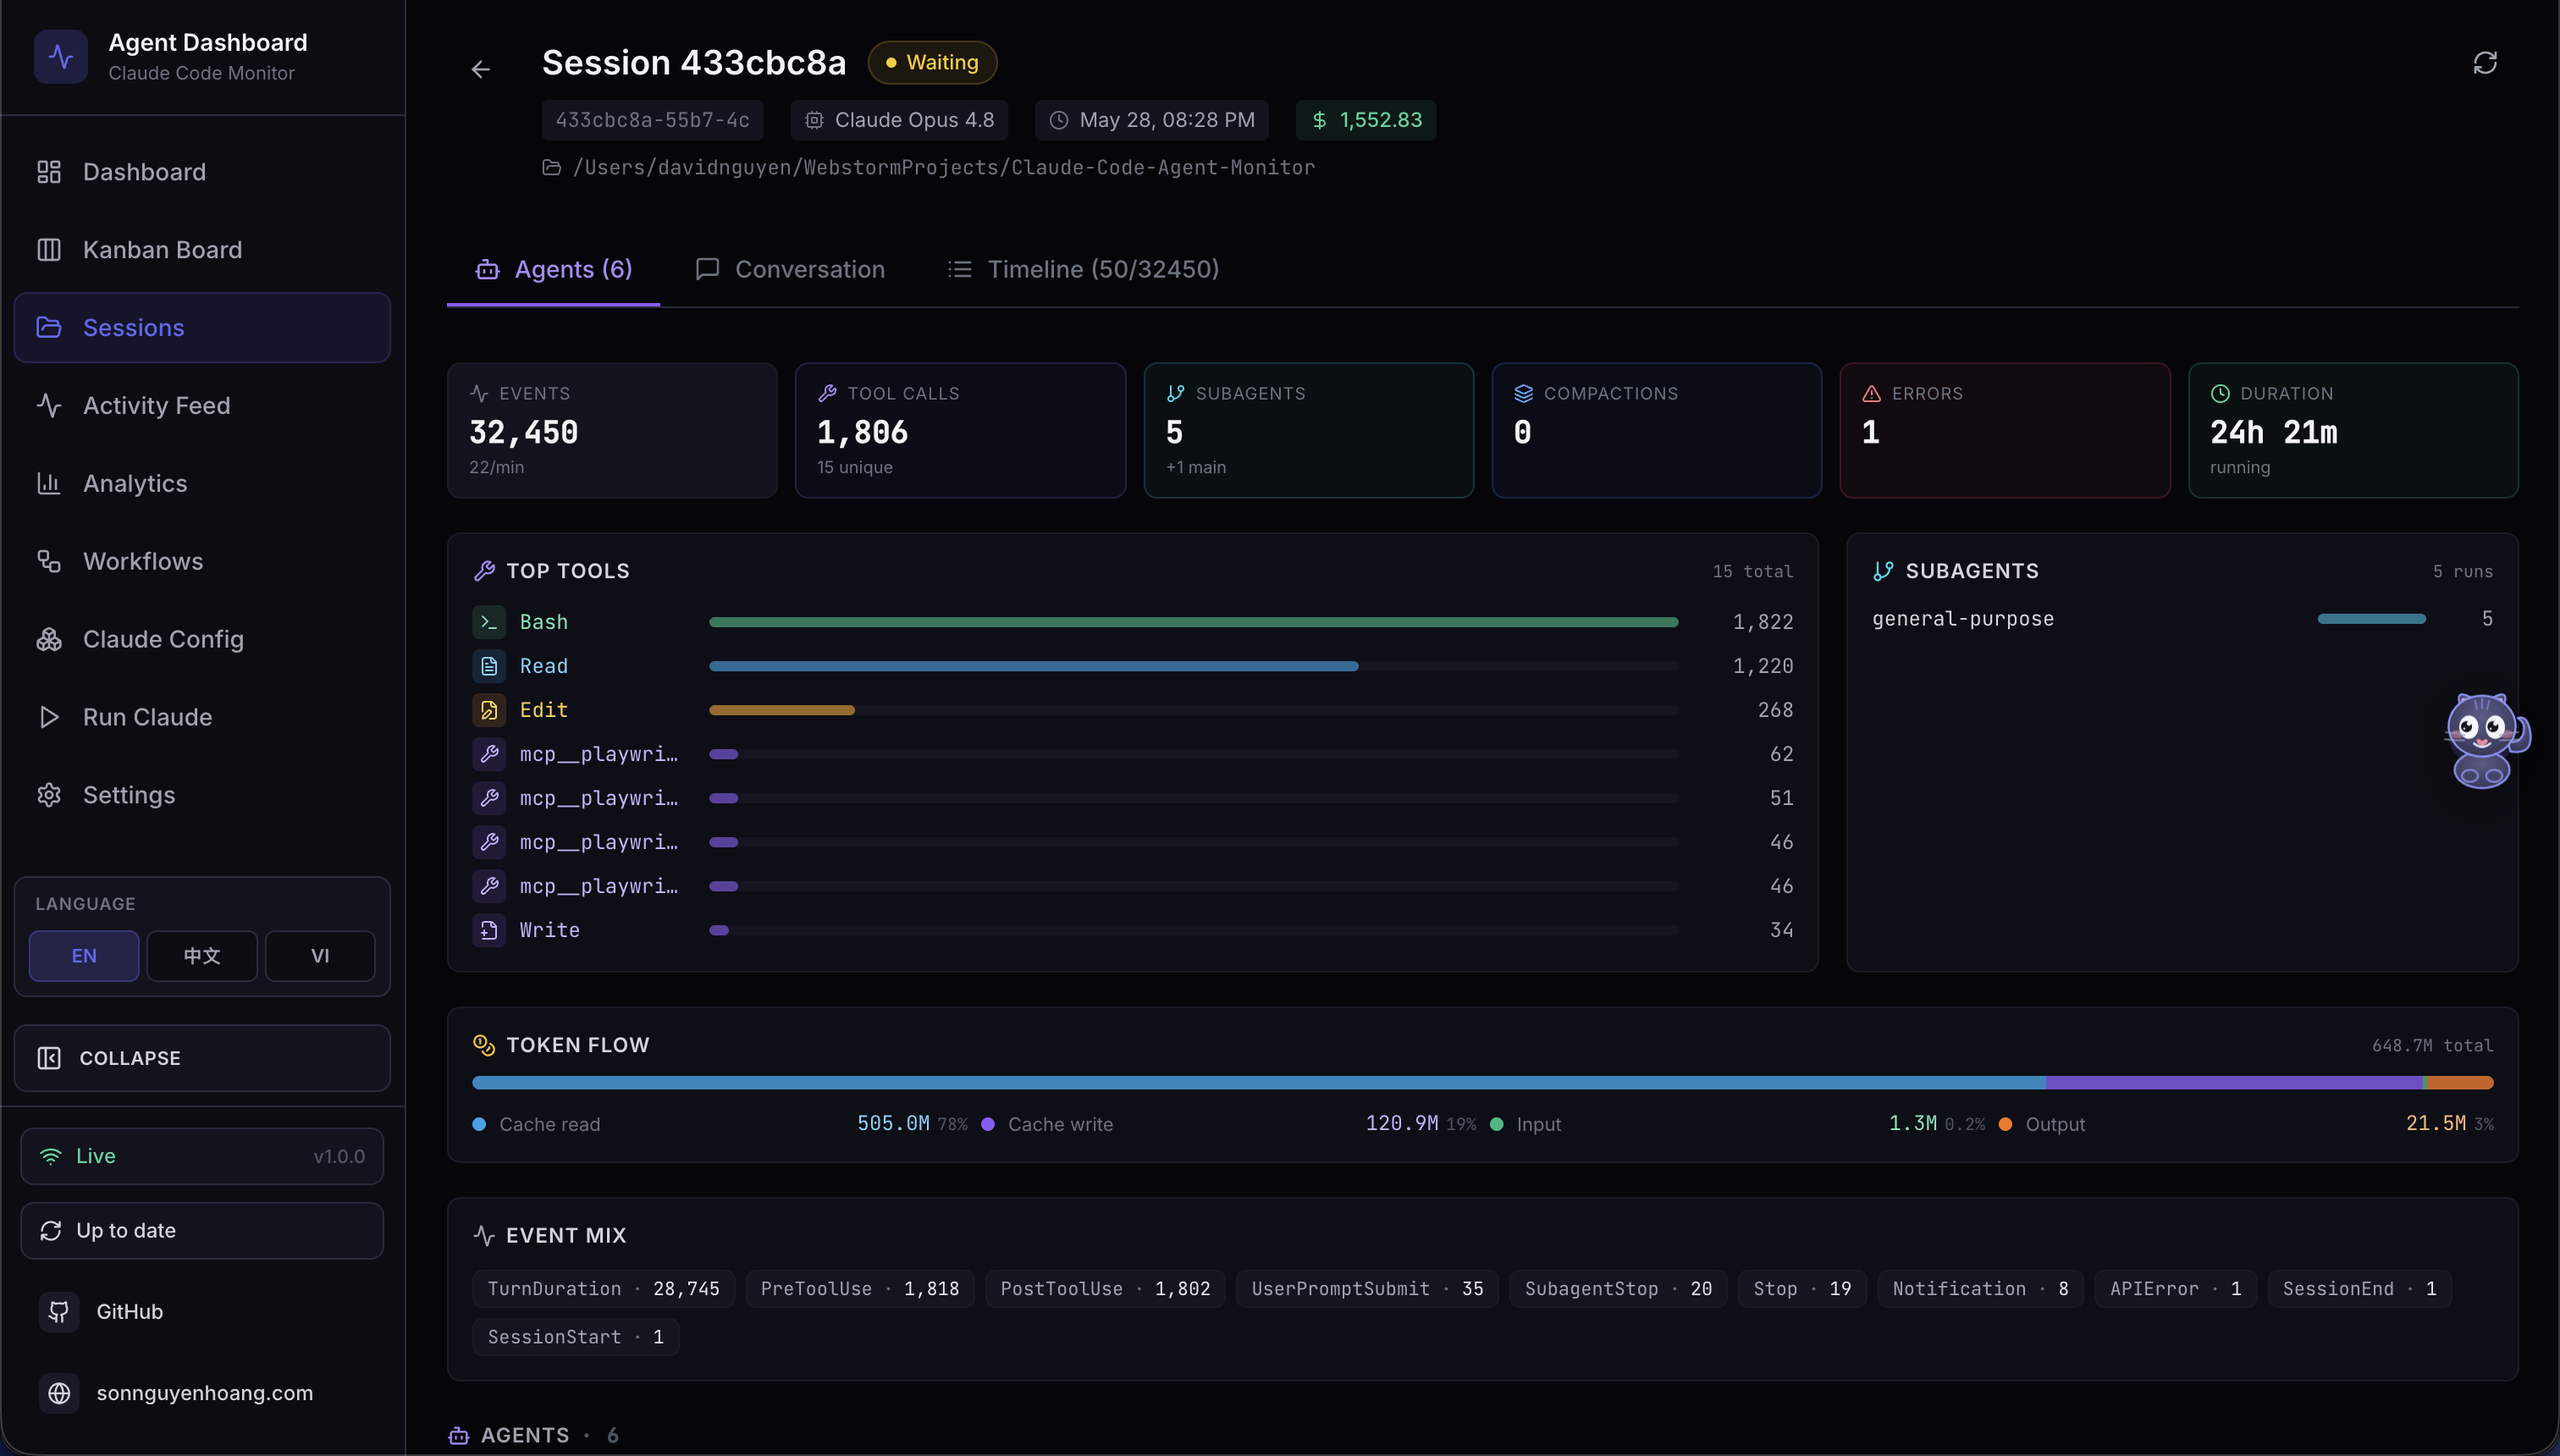This screenshot has width=2560, height=1456.
Task: Click the Run Claude play icon
Action: tap(49, 718)
